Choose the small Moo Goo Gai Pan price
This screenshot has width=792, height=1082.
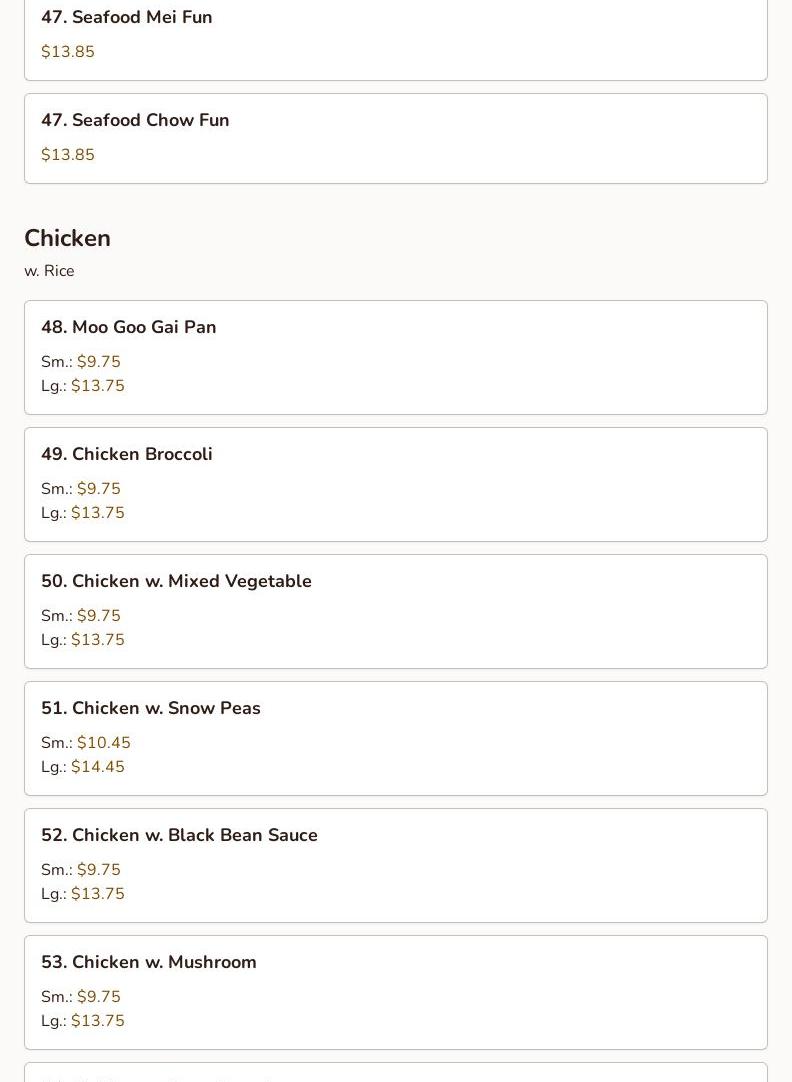98,362
